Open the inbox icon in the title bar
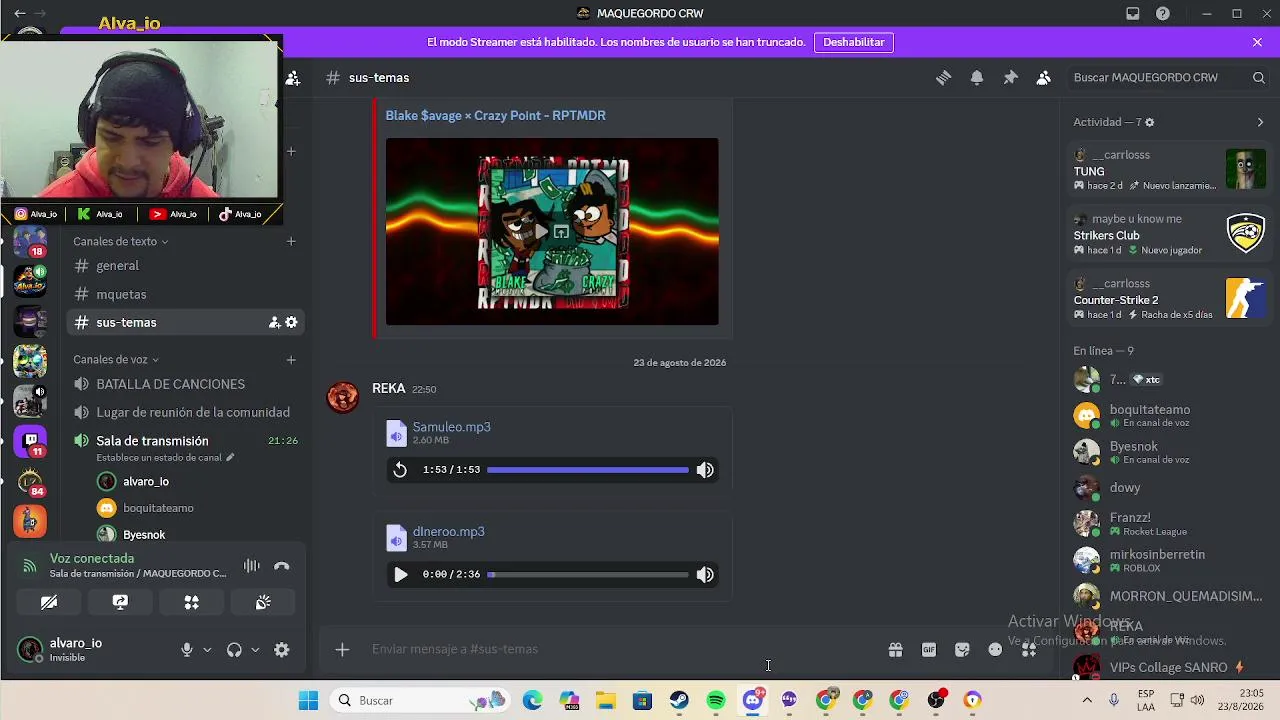This screenshot has height=720, width=1280. (1133, 14)
